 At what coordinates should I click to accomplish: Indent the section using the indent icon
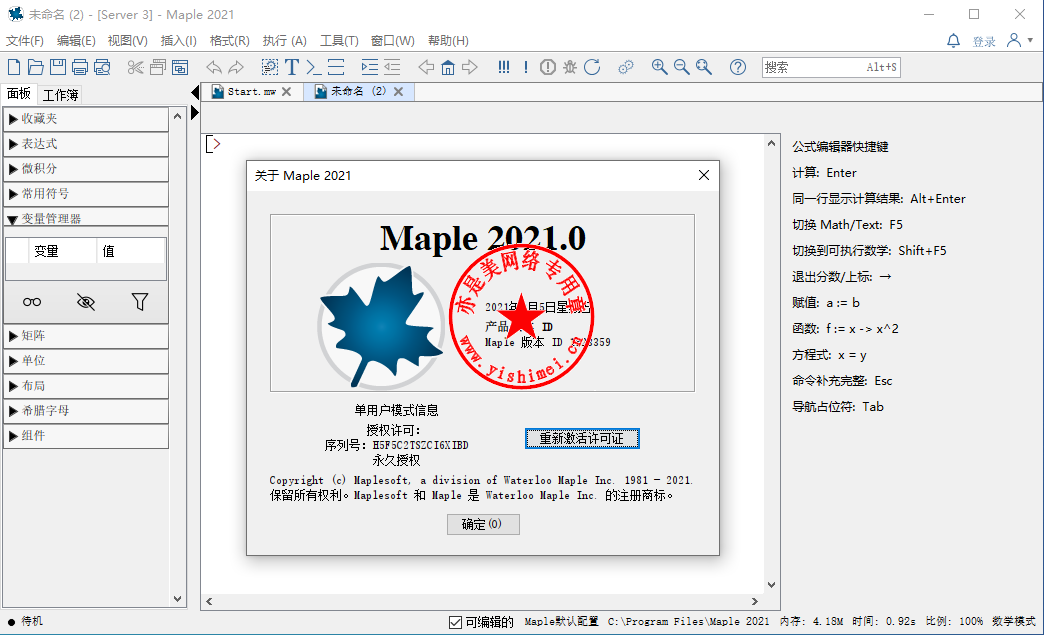(x=370, y=67)
